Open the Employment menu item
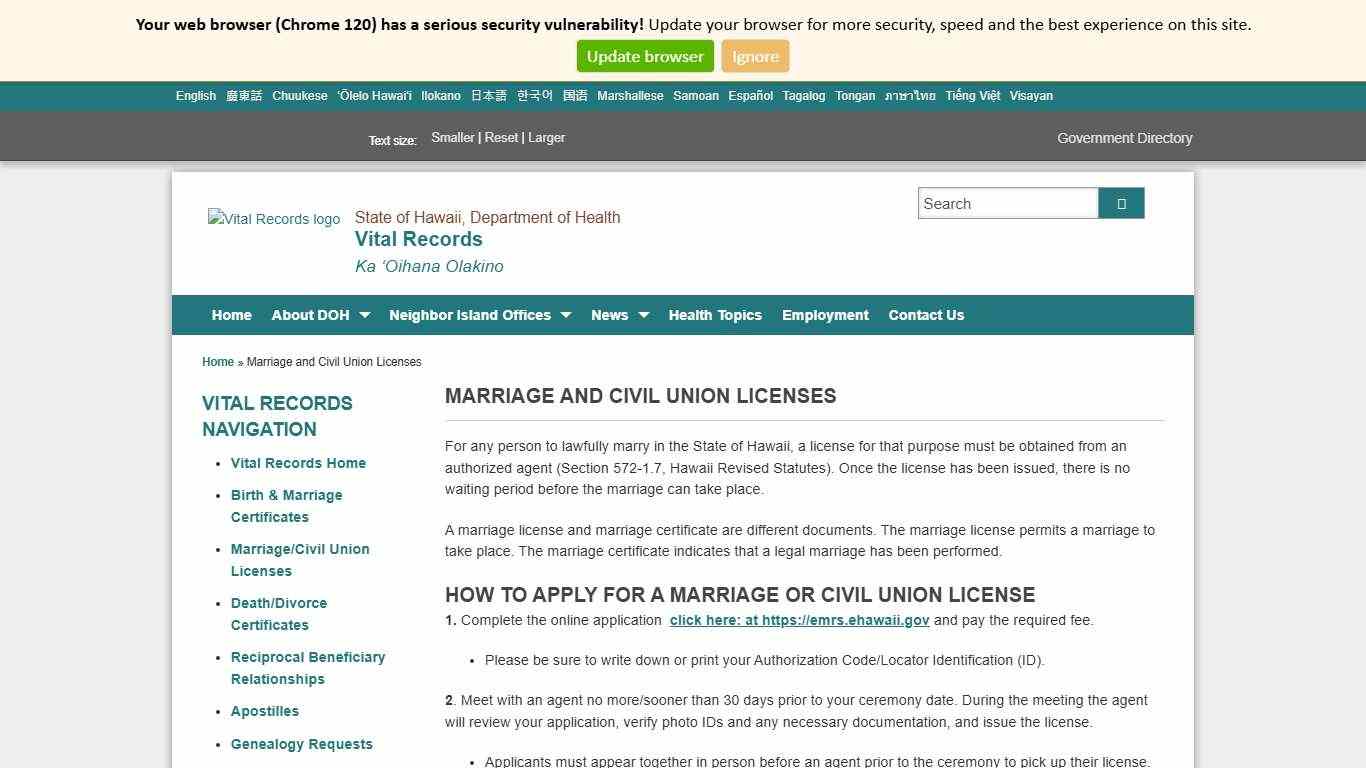Screen dimensions: 1366x768 (x=824, y=315)
